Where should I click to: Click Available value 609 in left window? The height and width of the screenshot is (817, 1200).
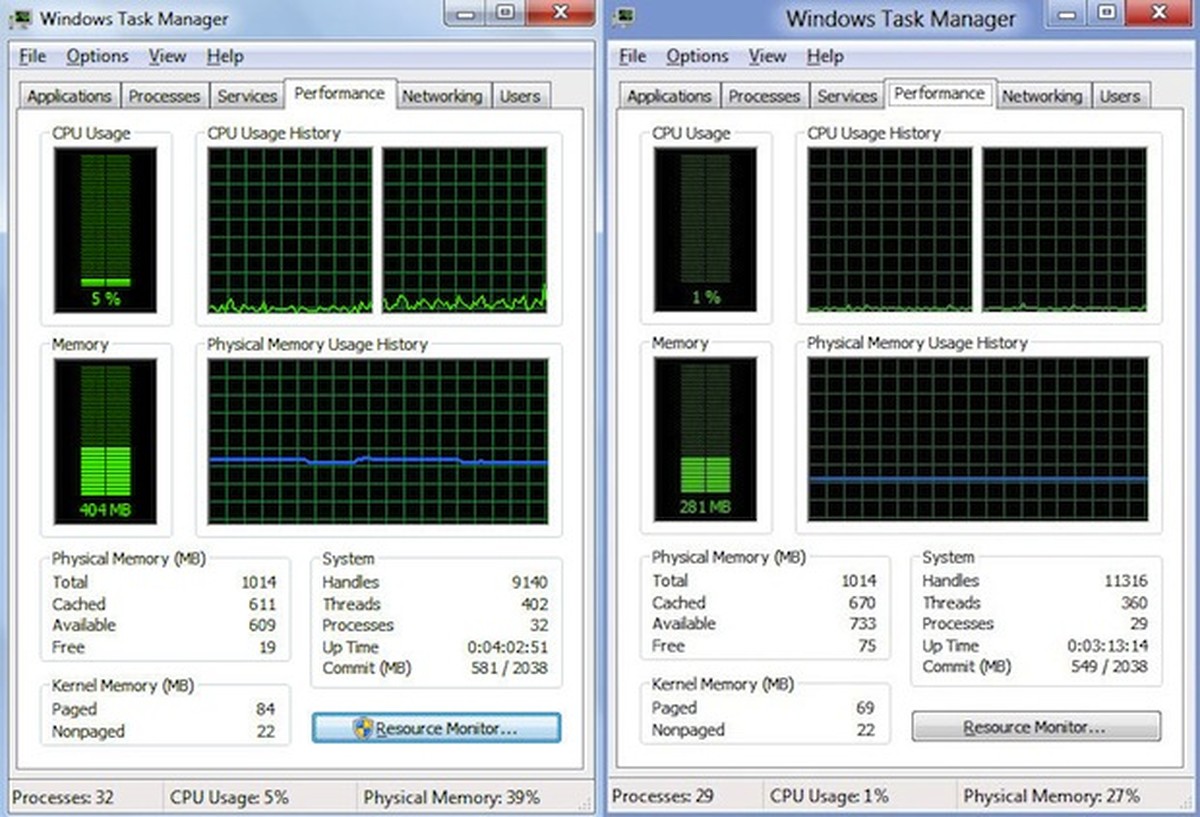(x=262, y=625)
